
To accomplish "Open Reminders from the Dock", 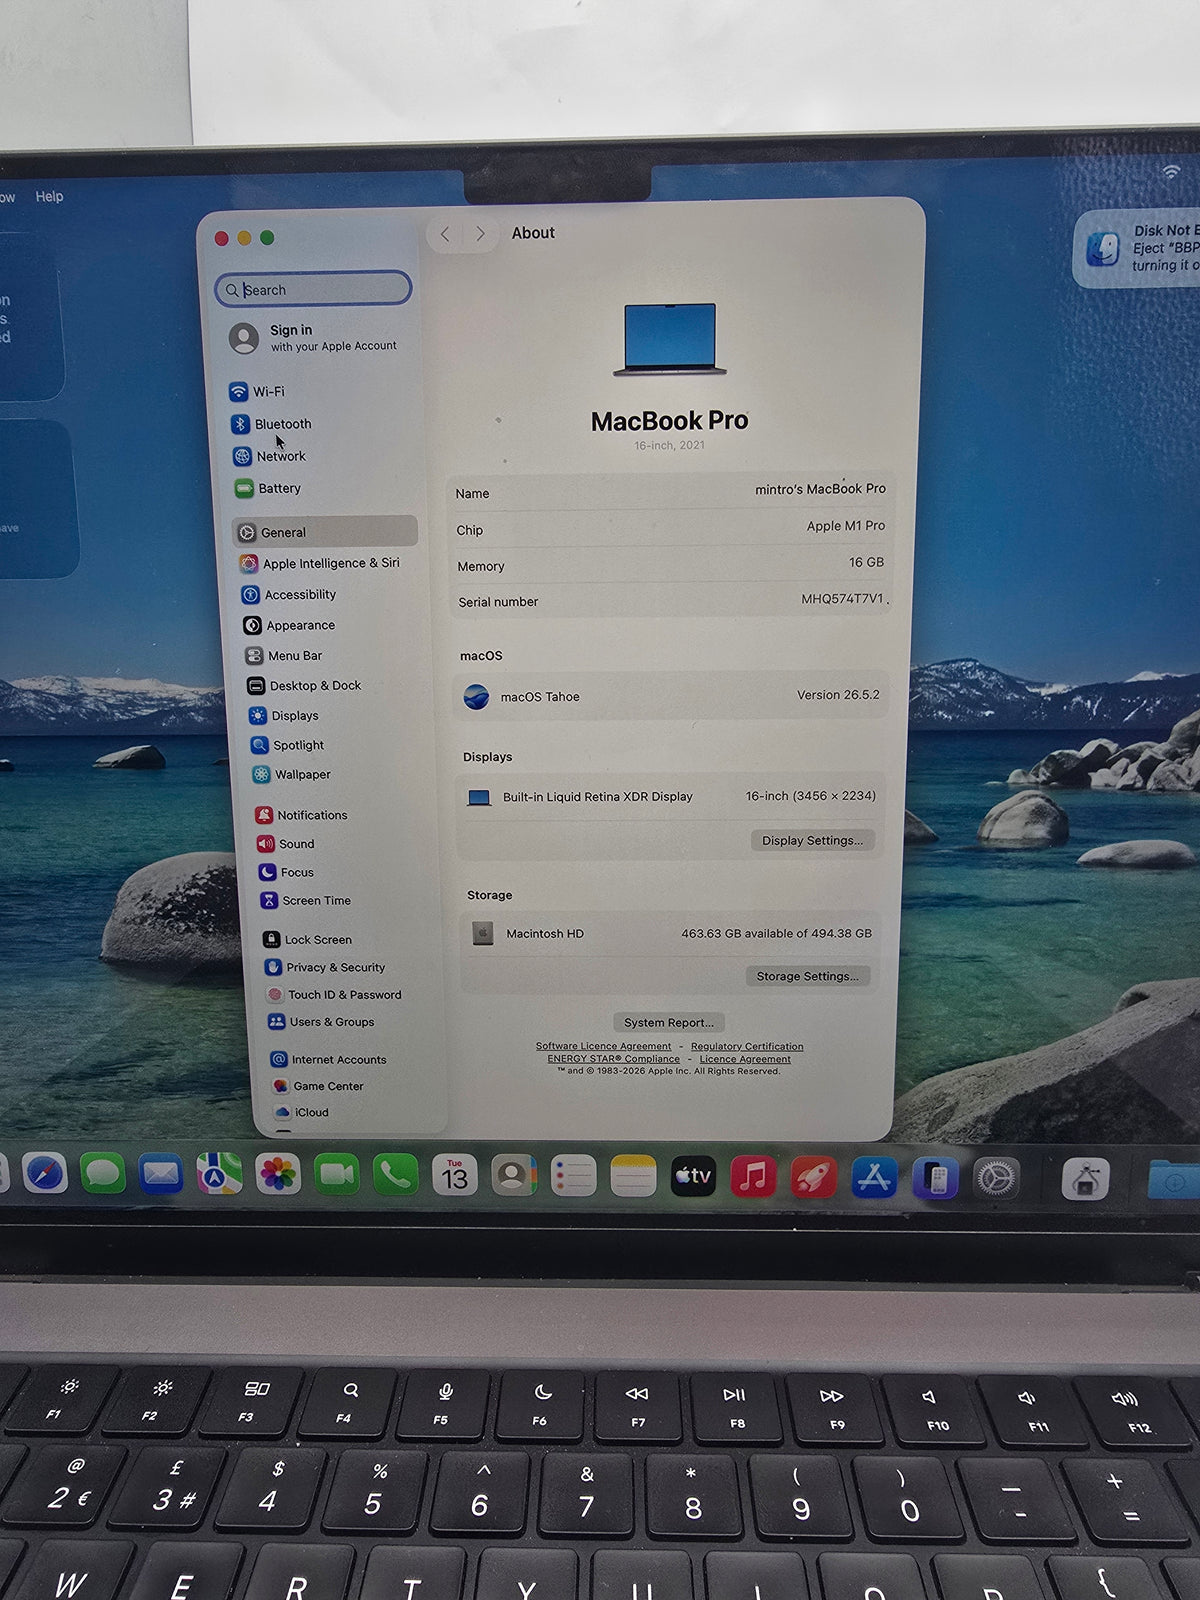I will coord(574,1176).
